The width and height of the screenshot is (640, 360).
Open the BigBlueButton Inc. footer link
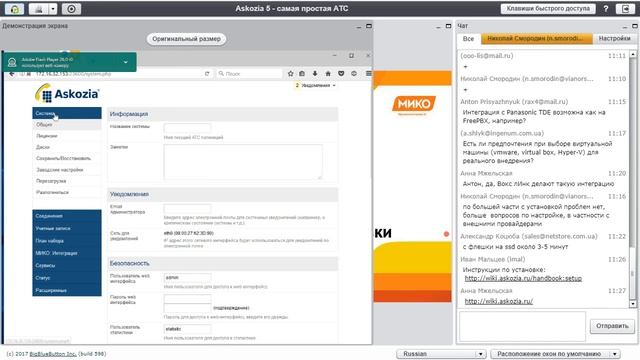(x=53, y=354)
